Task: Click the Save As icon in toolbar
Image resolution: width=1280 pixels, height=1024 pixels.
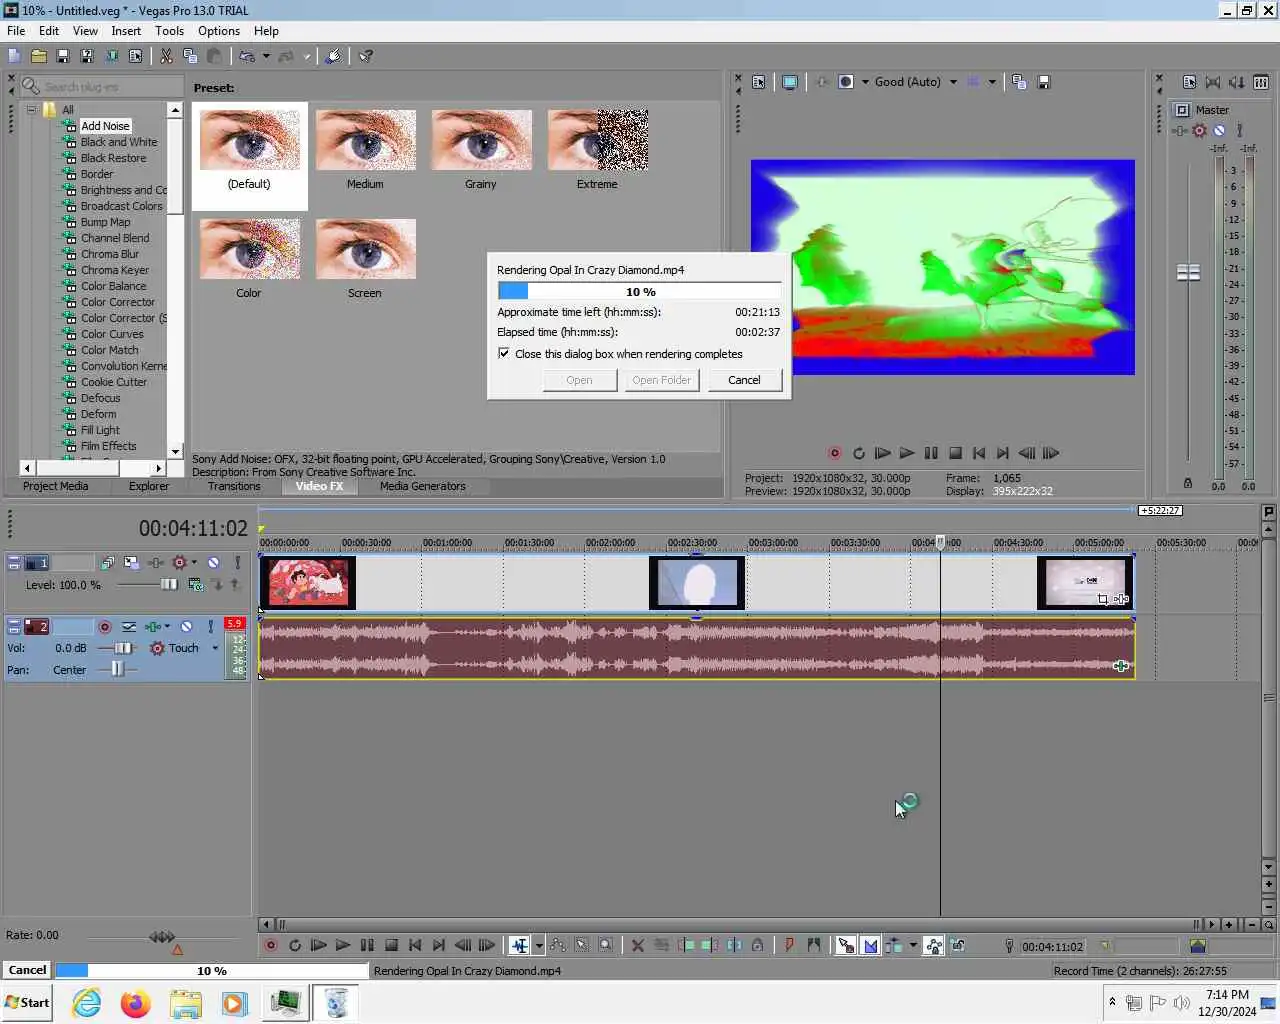Action: click(87, 57)
